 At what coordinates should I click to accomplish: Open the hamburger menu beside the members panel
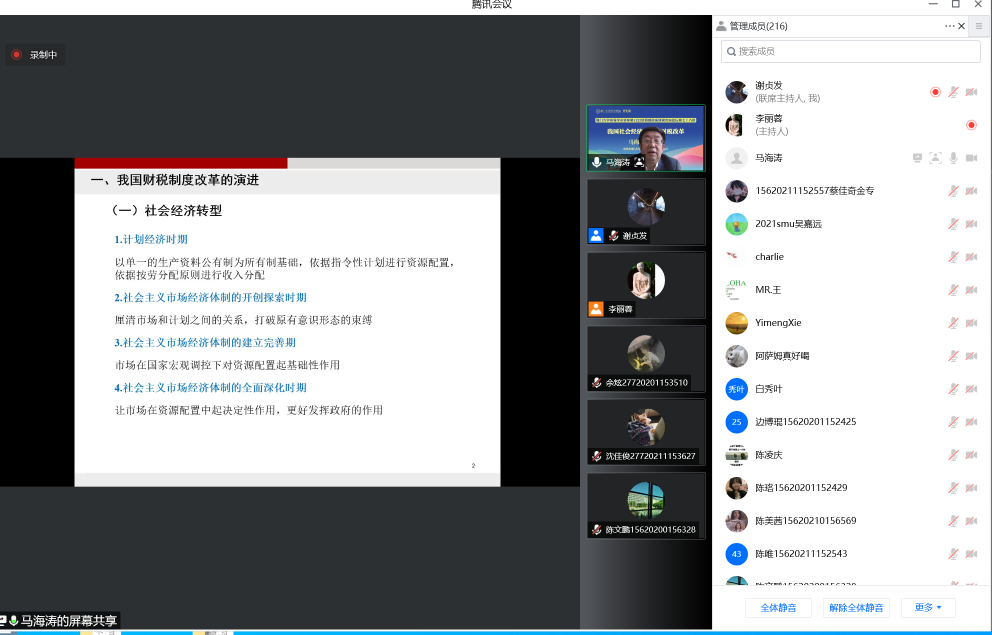click(979, 26)
